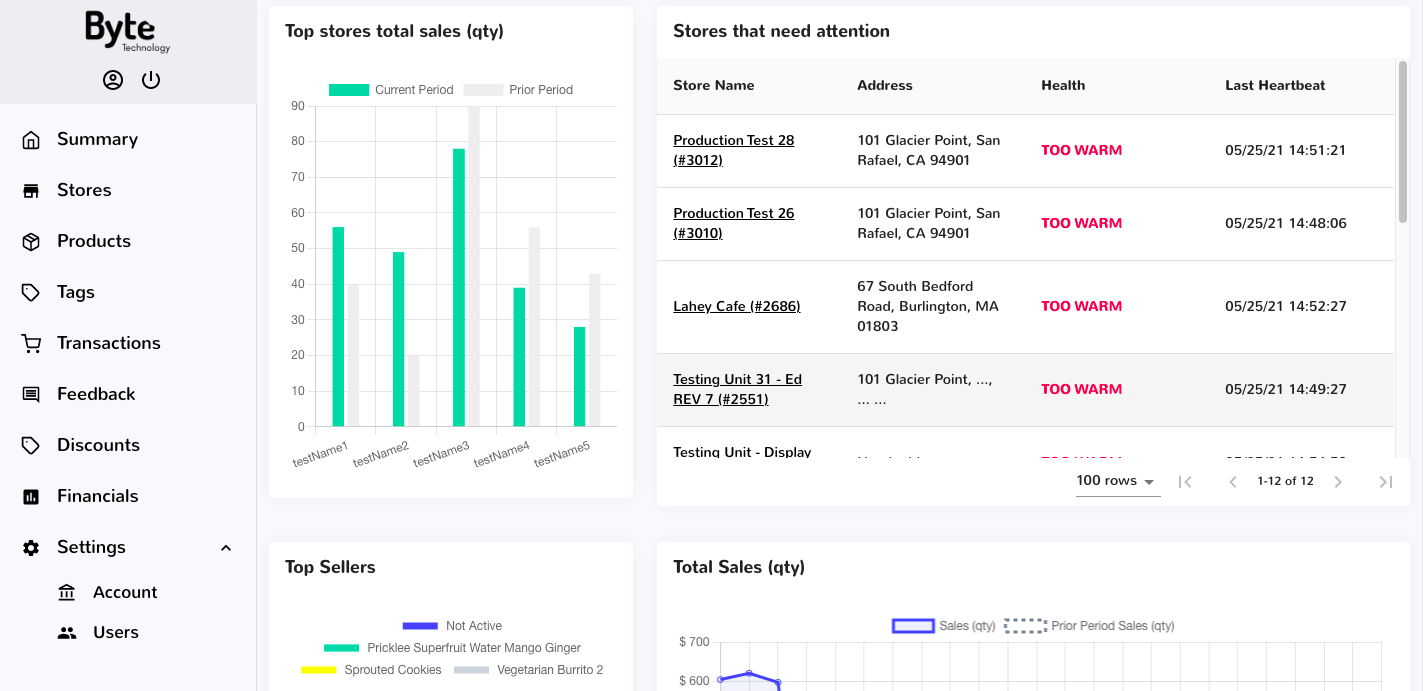
Task: Open Testing Unit 31 - Ed REV 7 link
Action: coord(737,389)
